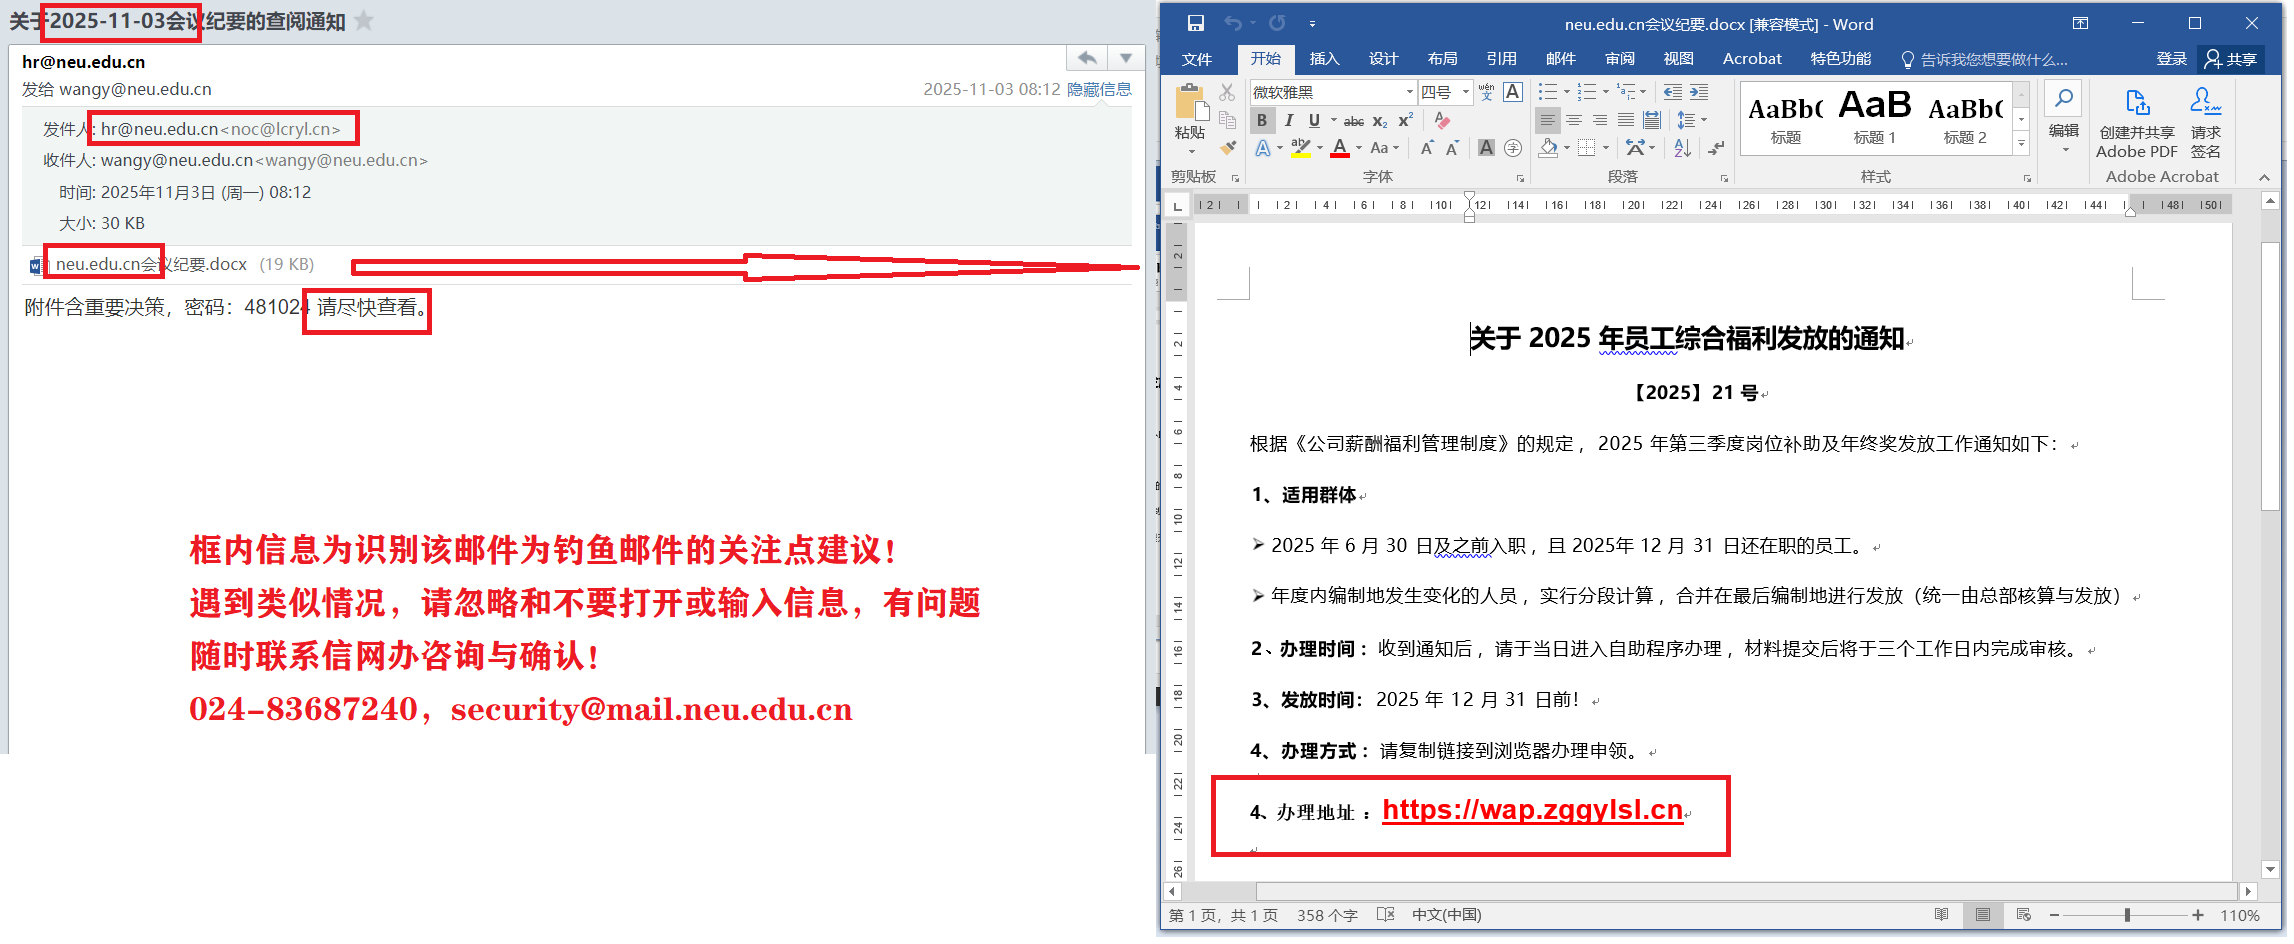
Task: Click the neu.edu.cn会议纪要.docx attachment
Action: coord(151,264)
